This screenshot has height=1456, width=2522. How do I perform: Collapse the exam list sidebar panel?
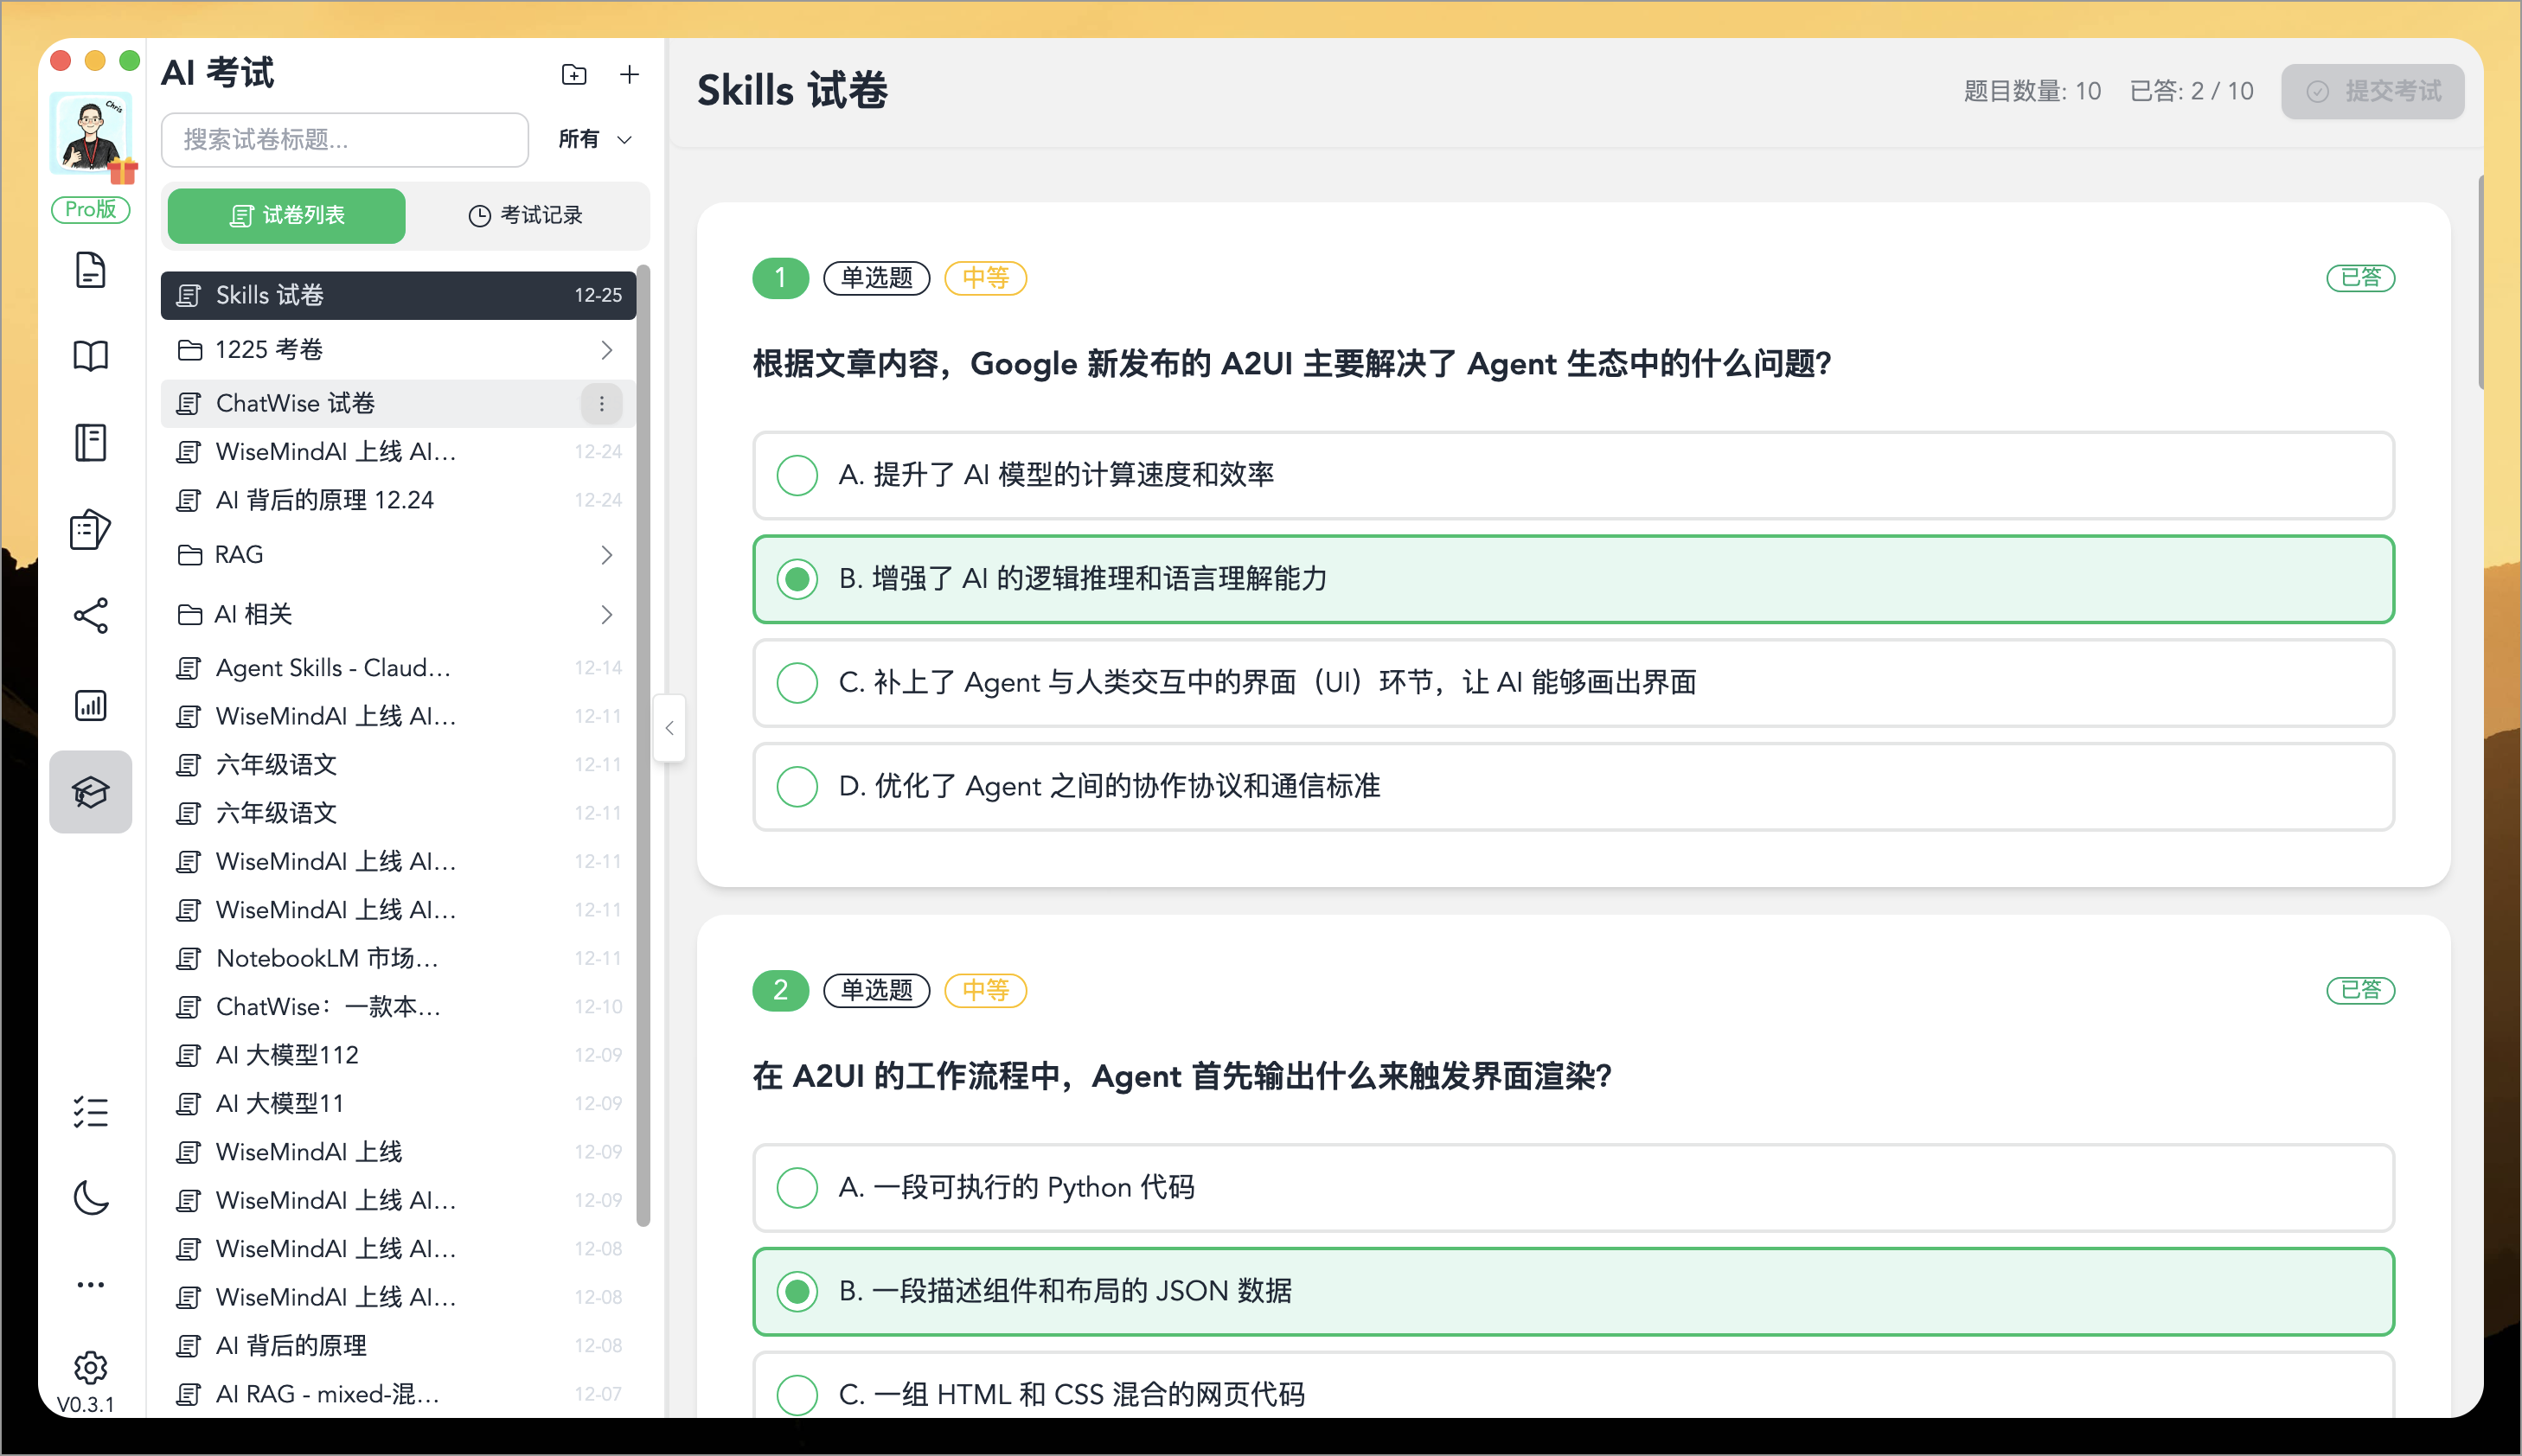tap(669, 728)
